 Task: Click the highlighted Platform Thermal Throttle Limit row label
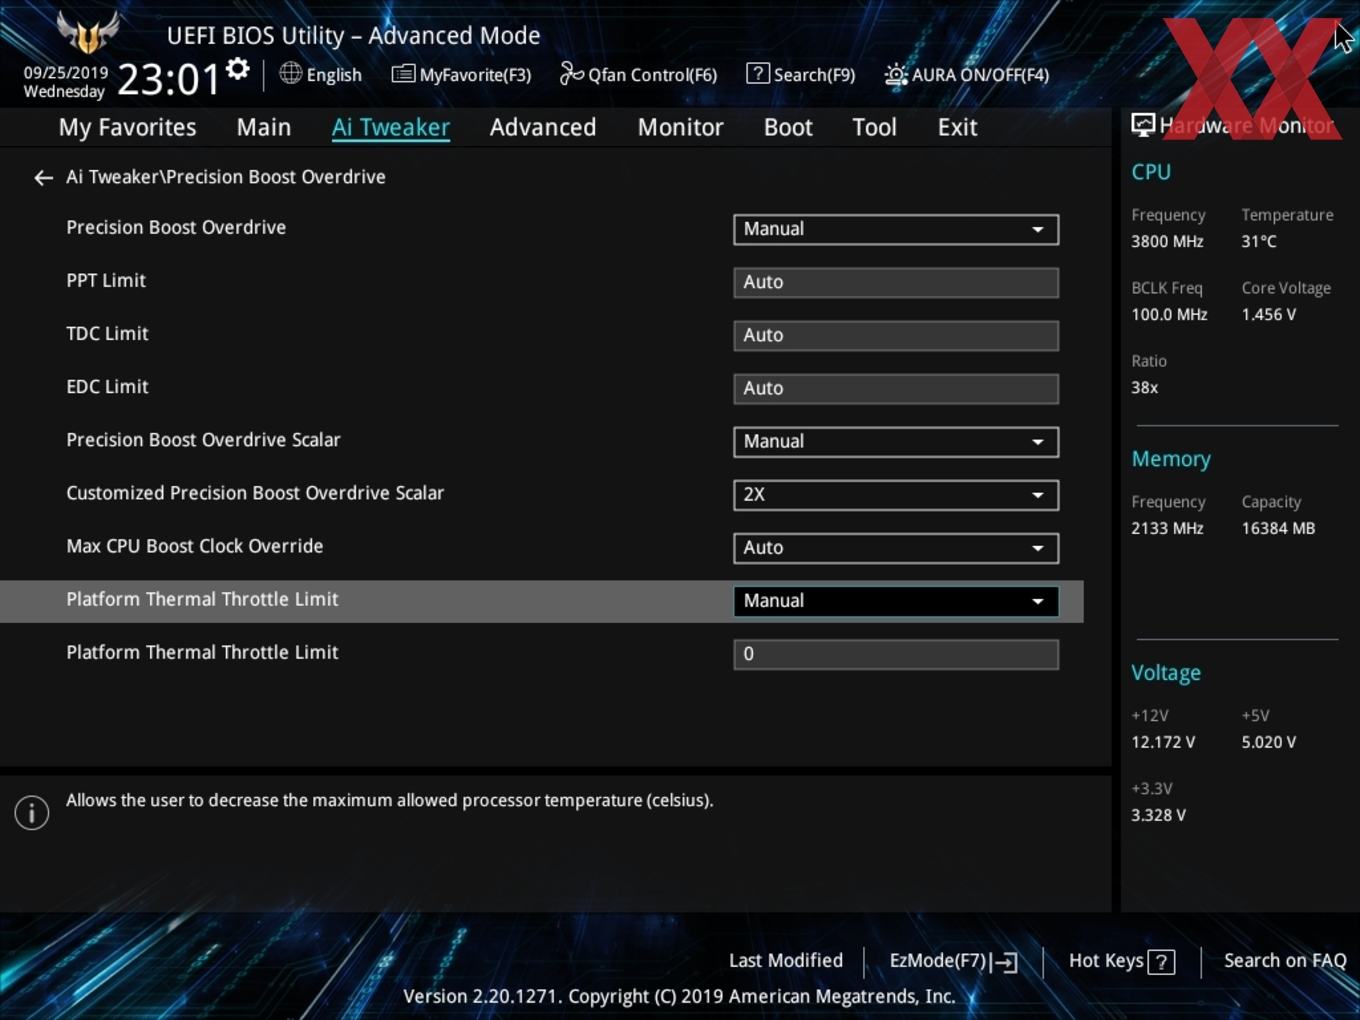202,600
